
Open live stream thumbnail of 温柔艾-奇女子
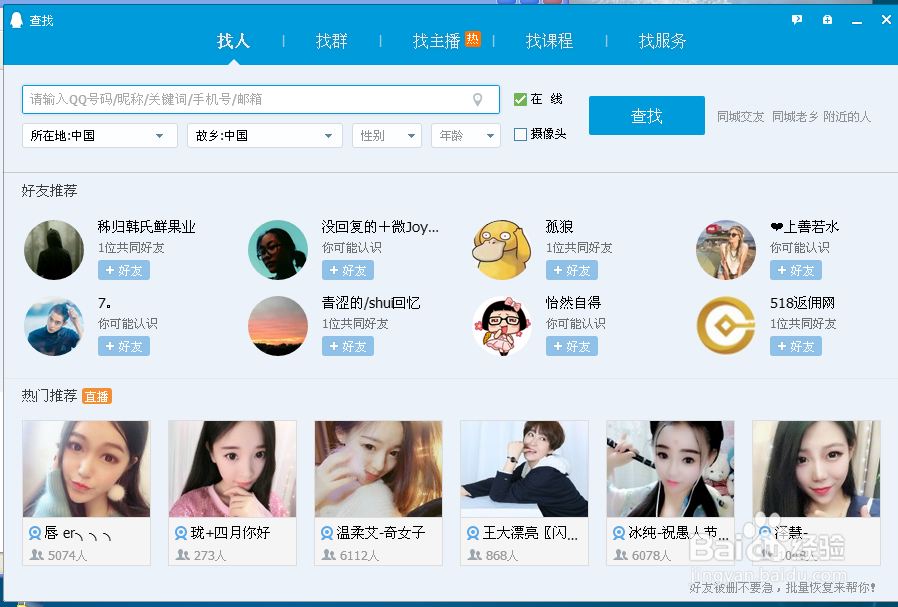coord(379,469)
